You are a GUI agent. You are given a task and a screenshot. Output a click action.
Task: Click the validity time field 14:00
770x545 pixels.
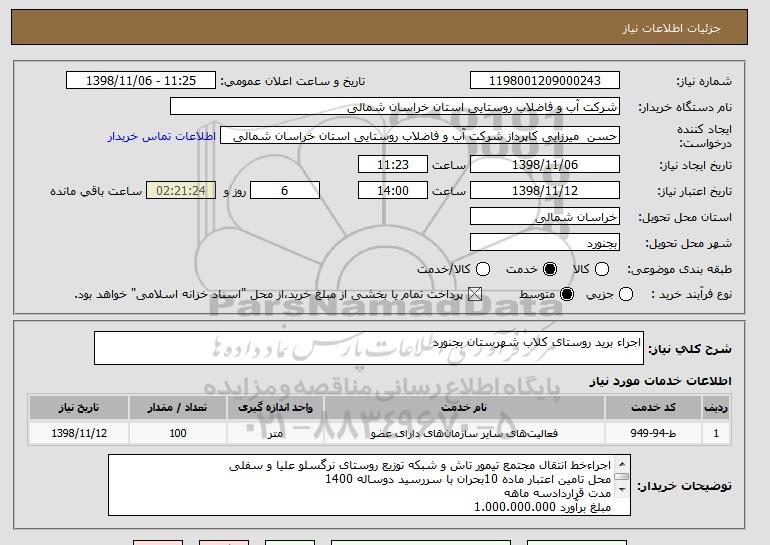(x=393, y=191)
